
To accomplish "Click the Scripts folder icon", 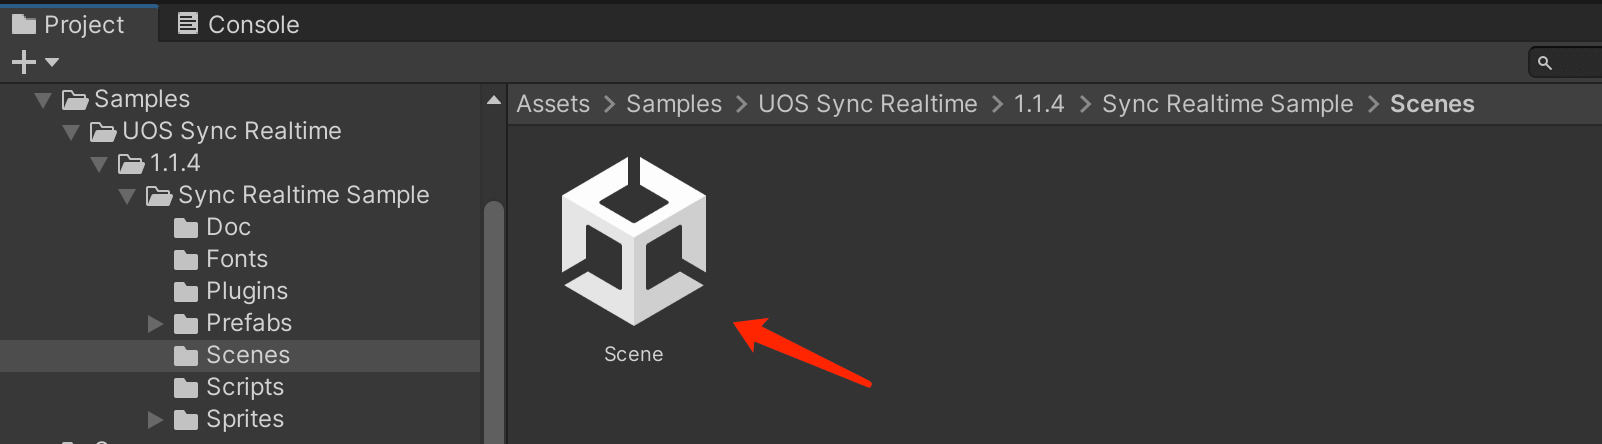I will pyautogui.click(x=186, y=388).
